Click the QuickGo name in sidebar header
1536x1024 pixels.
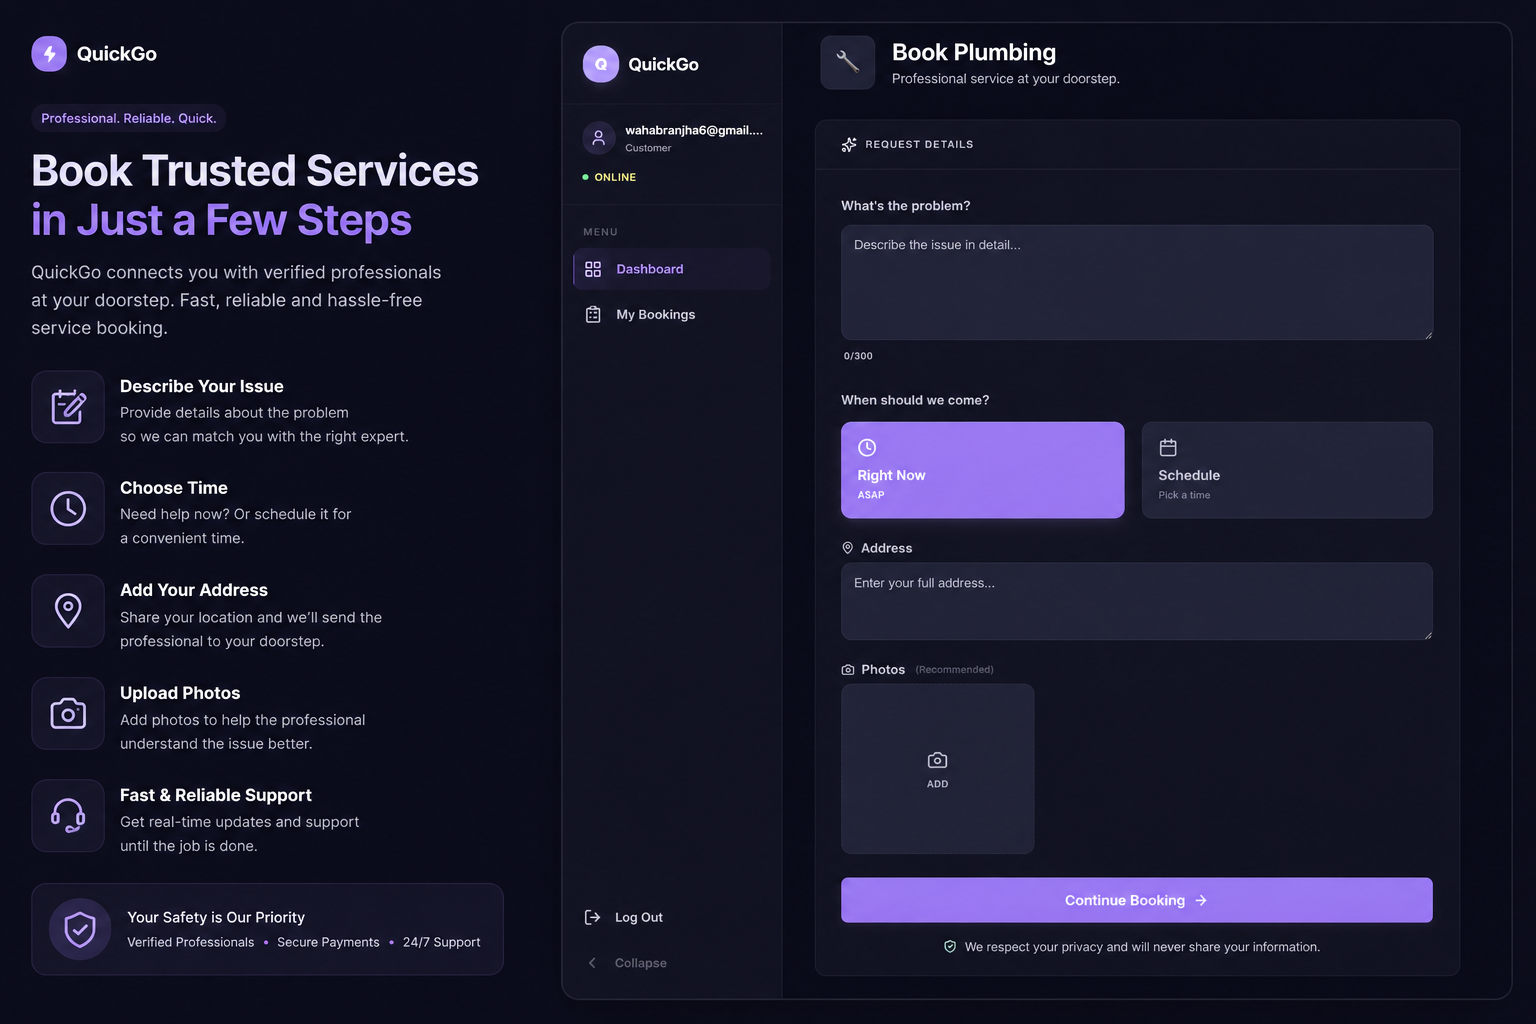663,64
